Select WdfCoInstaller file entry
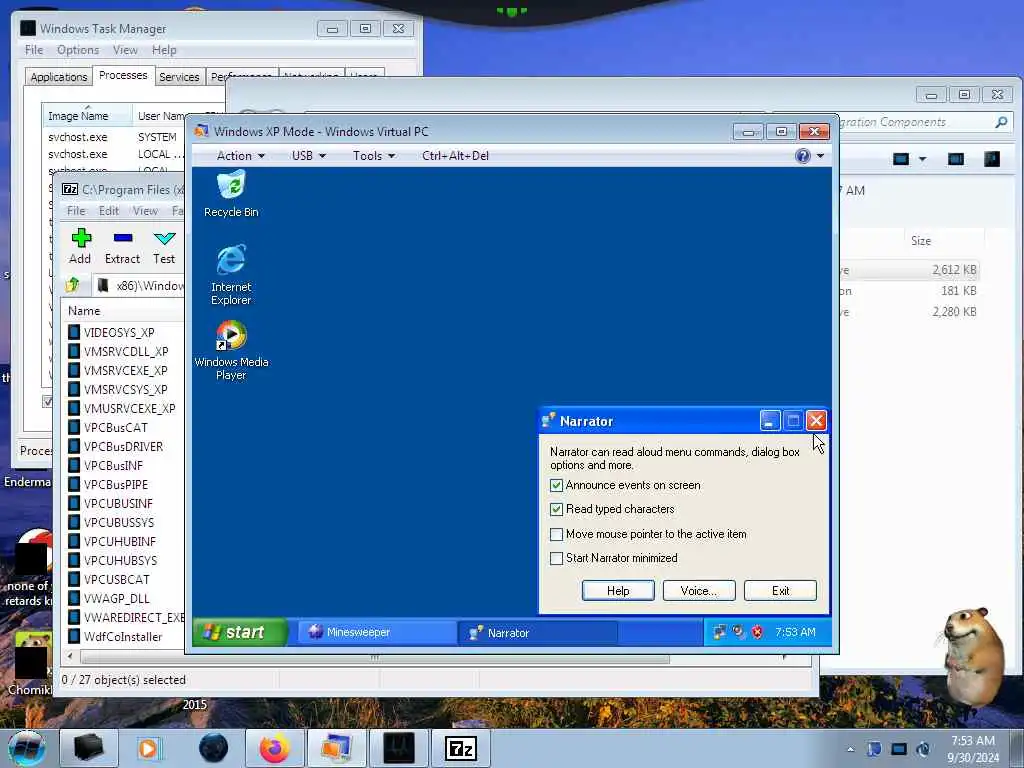Viewport: 1024px width, 768px height. click(123, 637)
